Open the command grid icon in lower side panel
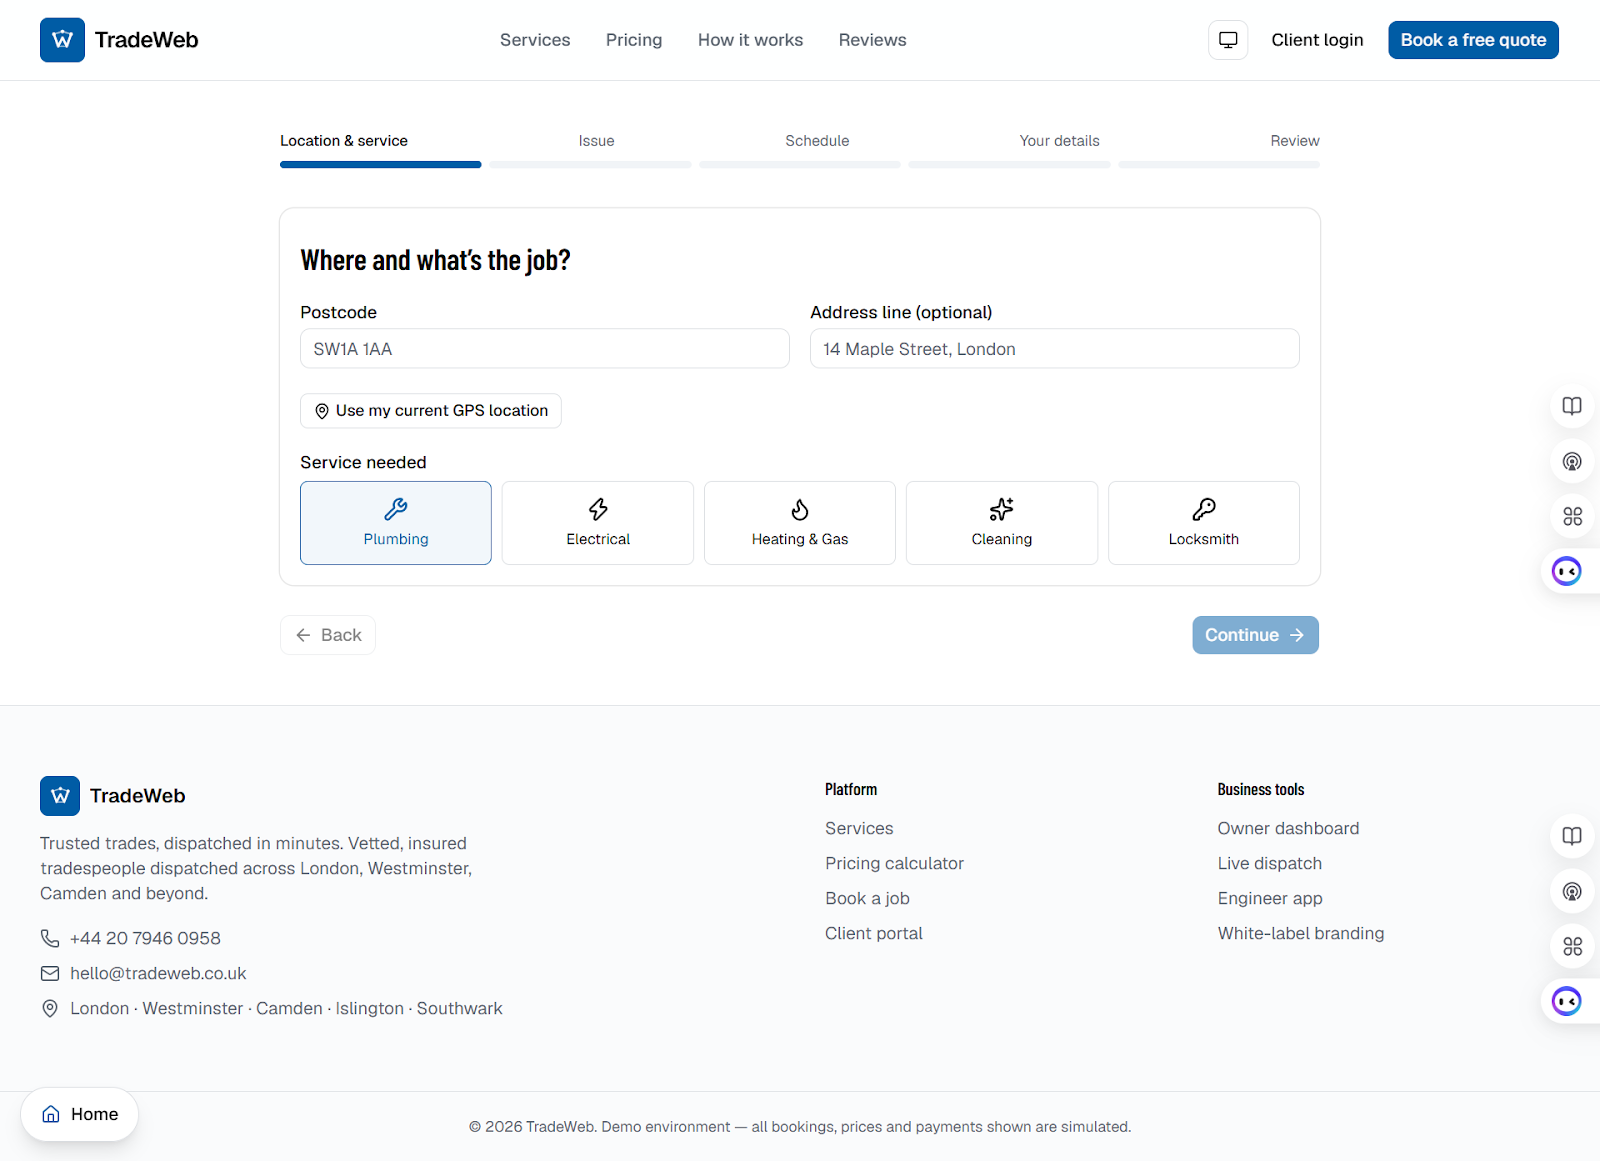 pyautogui.click(x=1572, y=946)
